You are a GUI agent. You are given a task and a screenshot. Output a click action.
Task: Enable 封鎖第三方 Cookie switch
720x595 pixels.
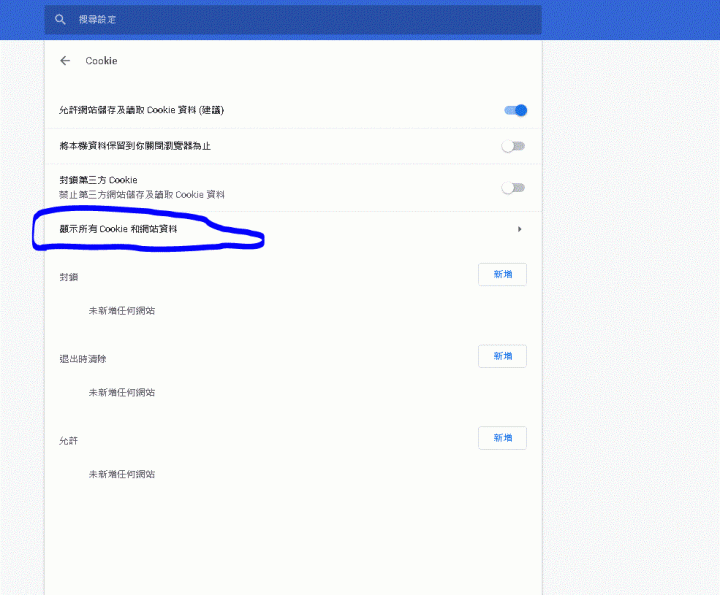[513, 188]
